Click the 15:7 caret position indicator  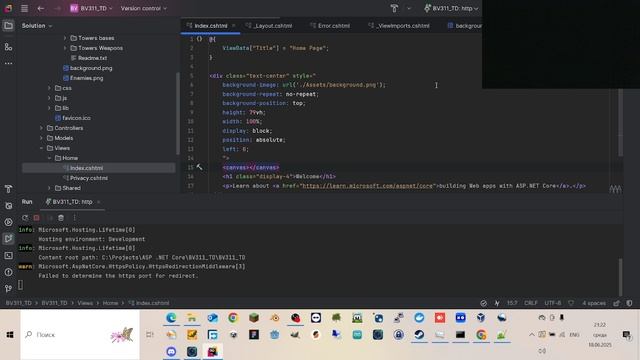(x=512, y=303)
